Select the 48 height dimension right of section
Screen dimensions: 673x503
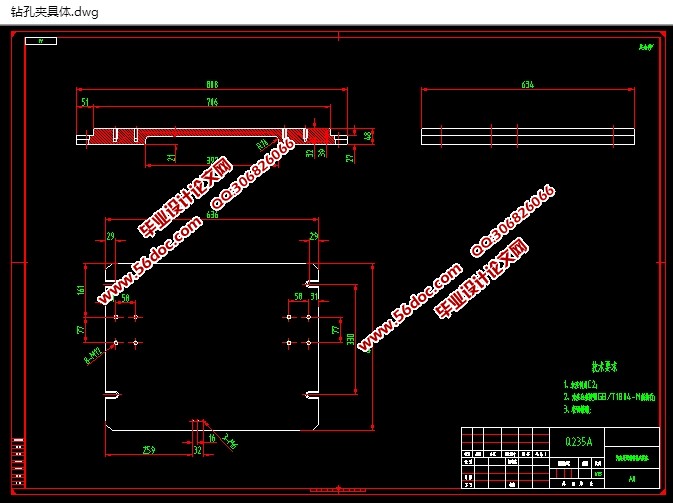(x=367, y=135)
